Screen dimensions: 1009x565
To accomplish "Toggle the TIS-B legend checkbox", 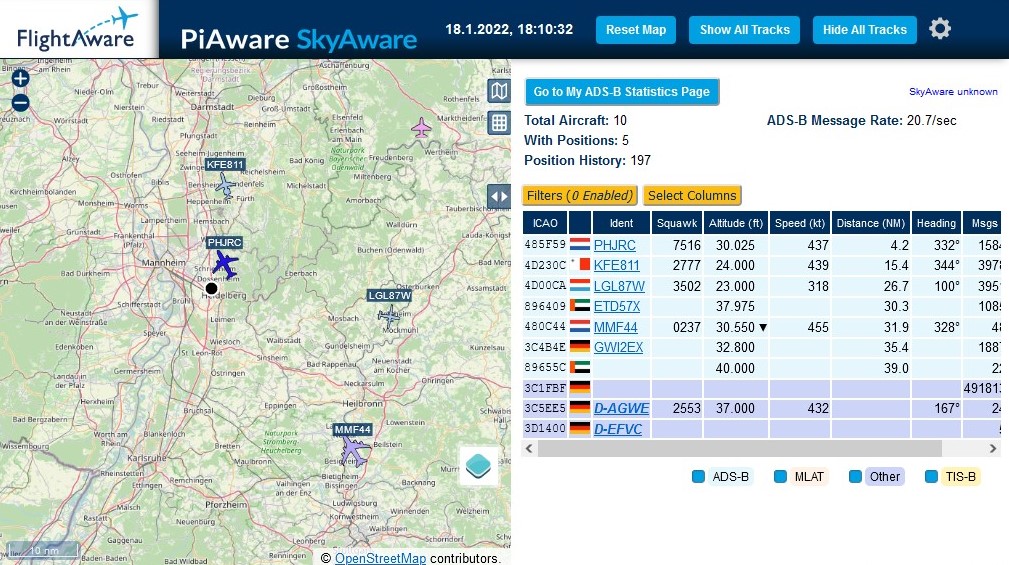I will click(931, 477).
